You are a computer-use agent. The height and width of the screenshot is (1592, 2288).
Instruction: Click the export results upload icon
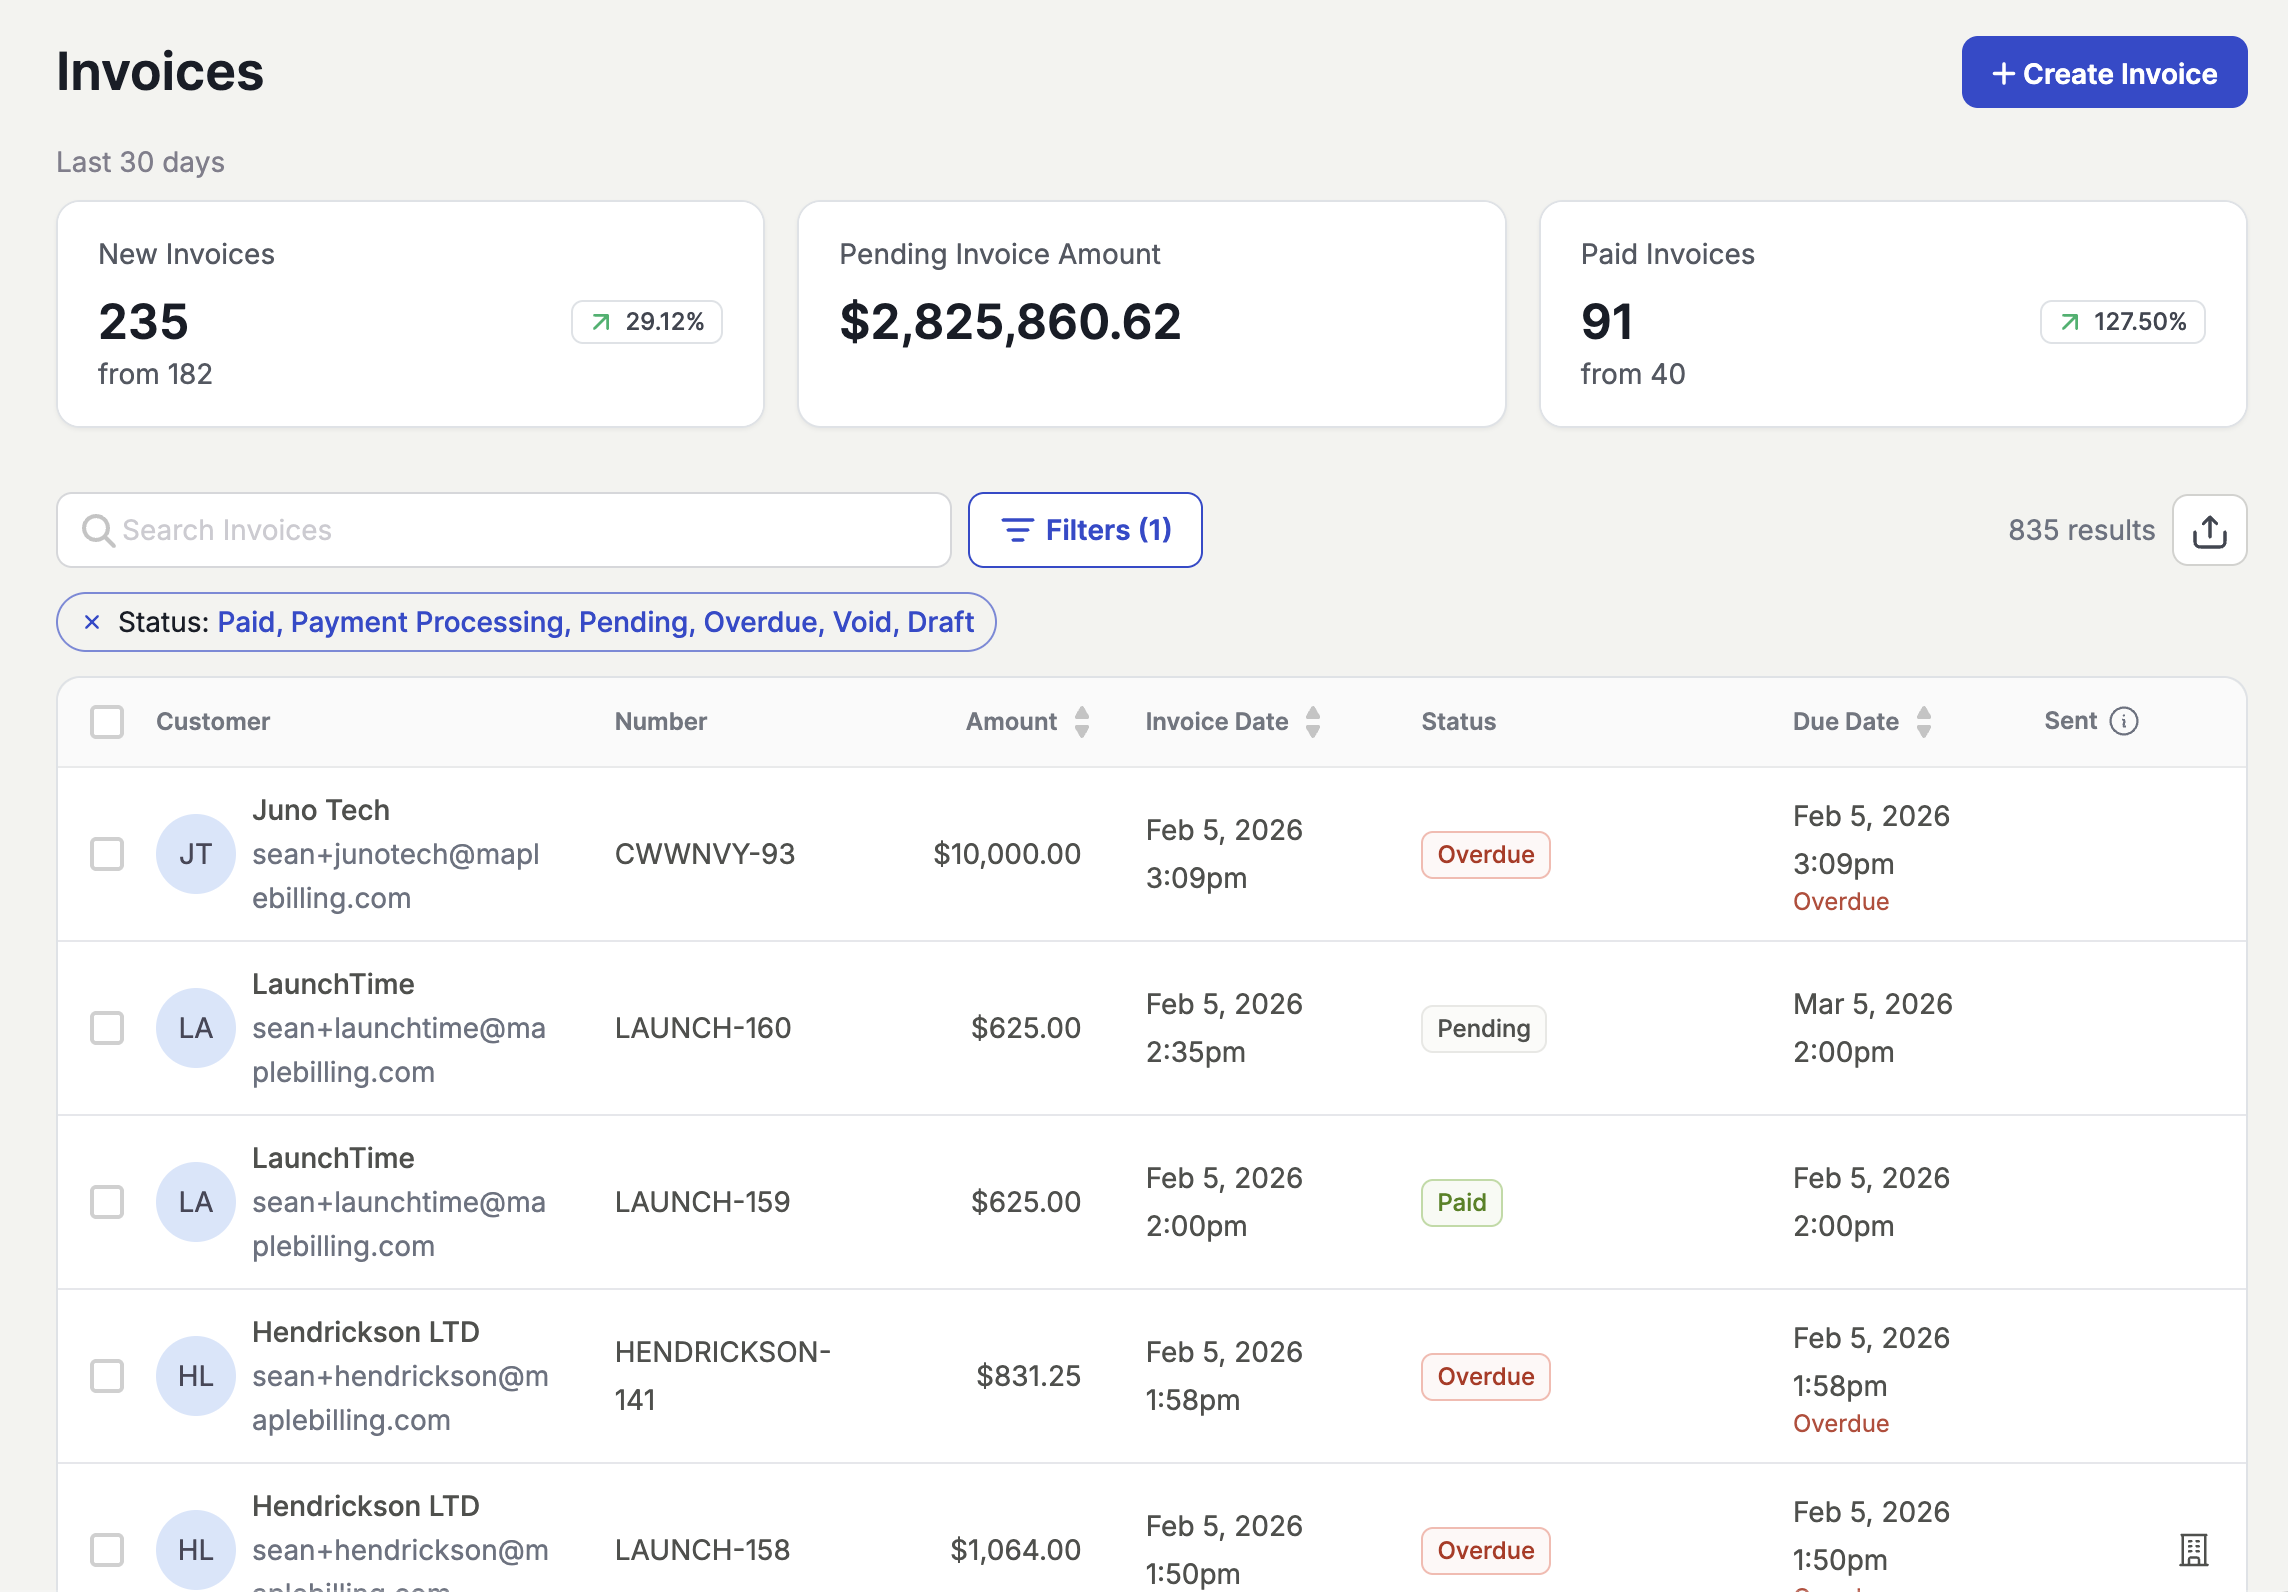point(2209,531)
